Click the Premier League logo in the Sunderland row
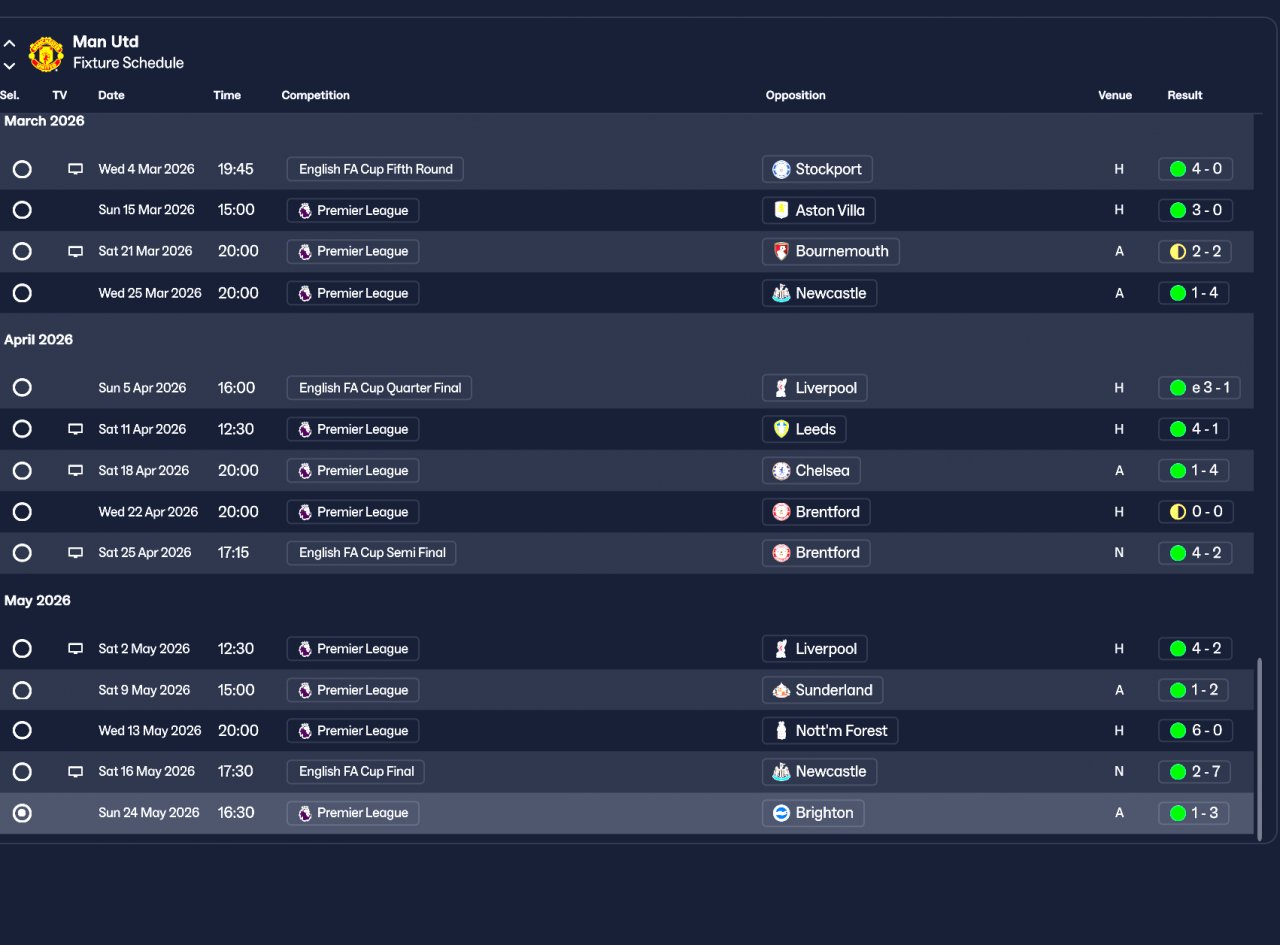This screenshot has height=945, width=1280. [305, 690]
